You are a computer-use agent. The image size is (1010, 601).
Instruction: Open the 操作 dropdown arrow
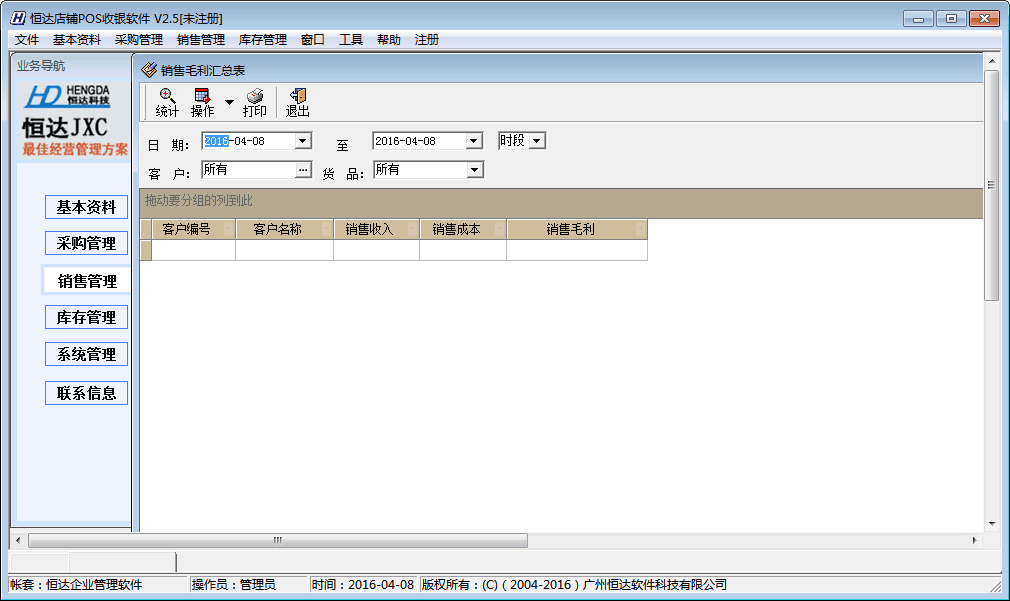pyautogui.click(x=229, y=102)
